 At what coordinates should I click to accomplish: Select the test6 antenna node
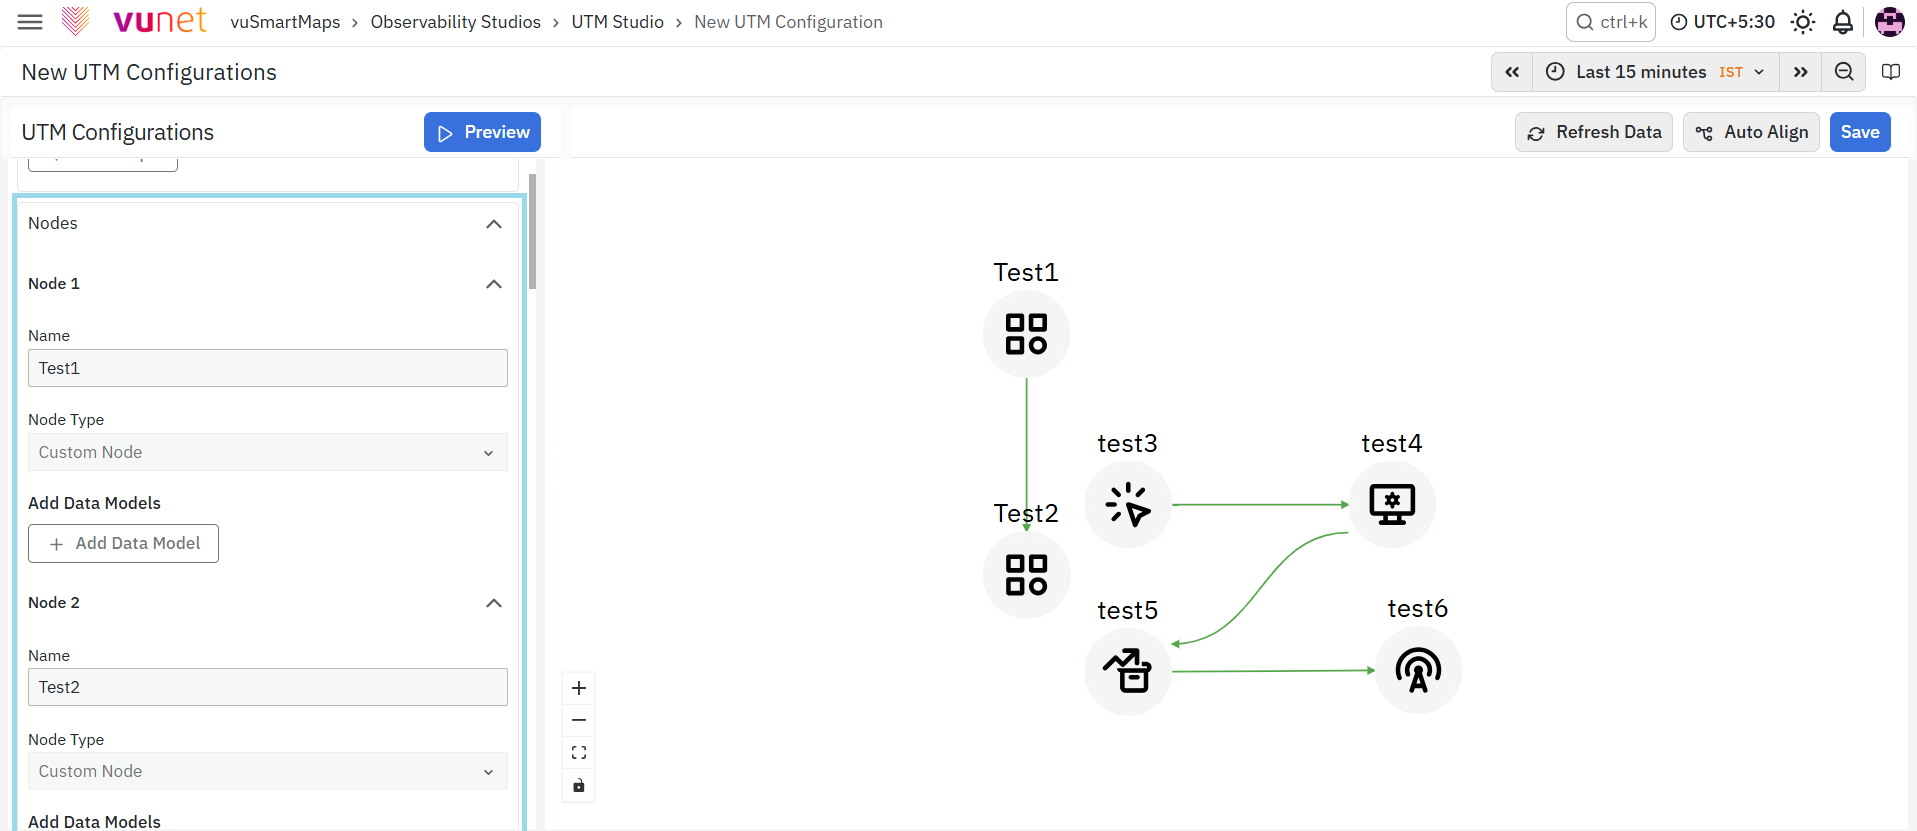1418,670
